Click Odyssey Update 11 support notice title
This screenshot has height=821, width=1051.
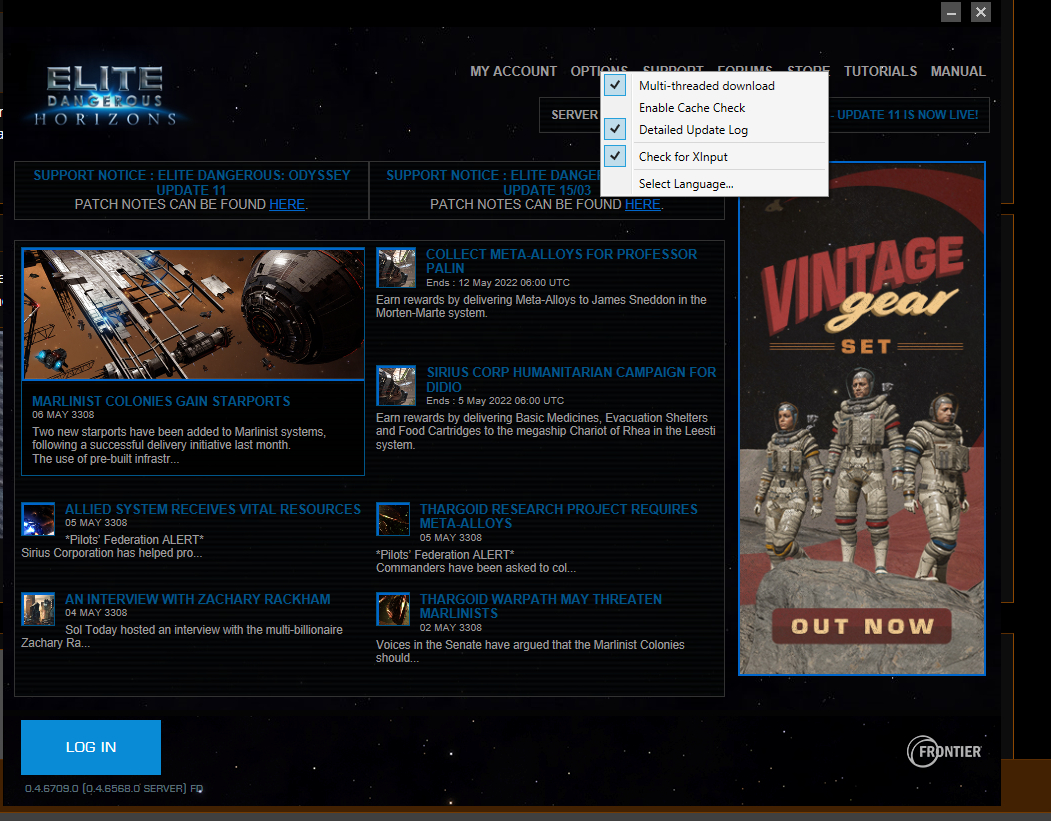[192, 182]
